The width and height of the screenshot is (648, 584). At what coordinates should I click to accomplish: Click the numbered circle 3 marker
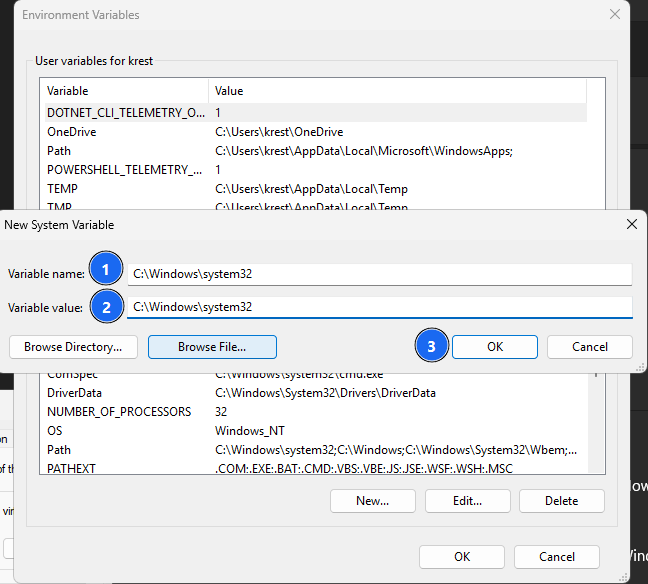pos(431,346)
